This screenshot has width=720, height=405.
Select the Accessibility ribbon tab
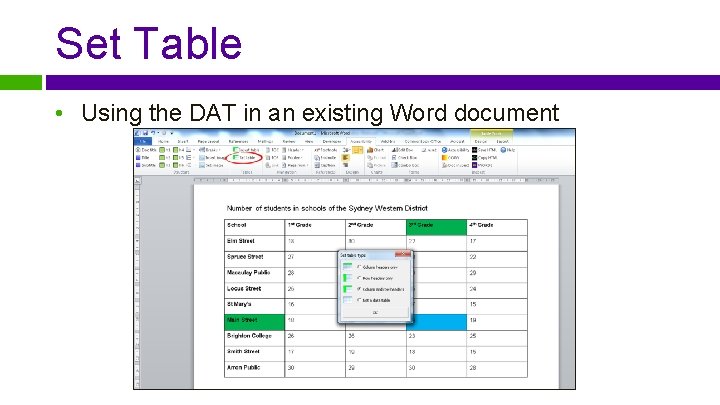(361, 141)
